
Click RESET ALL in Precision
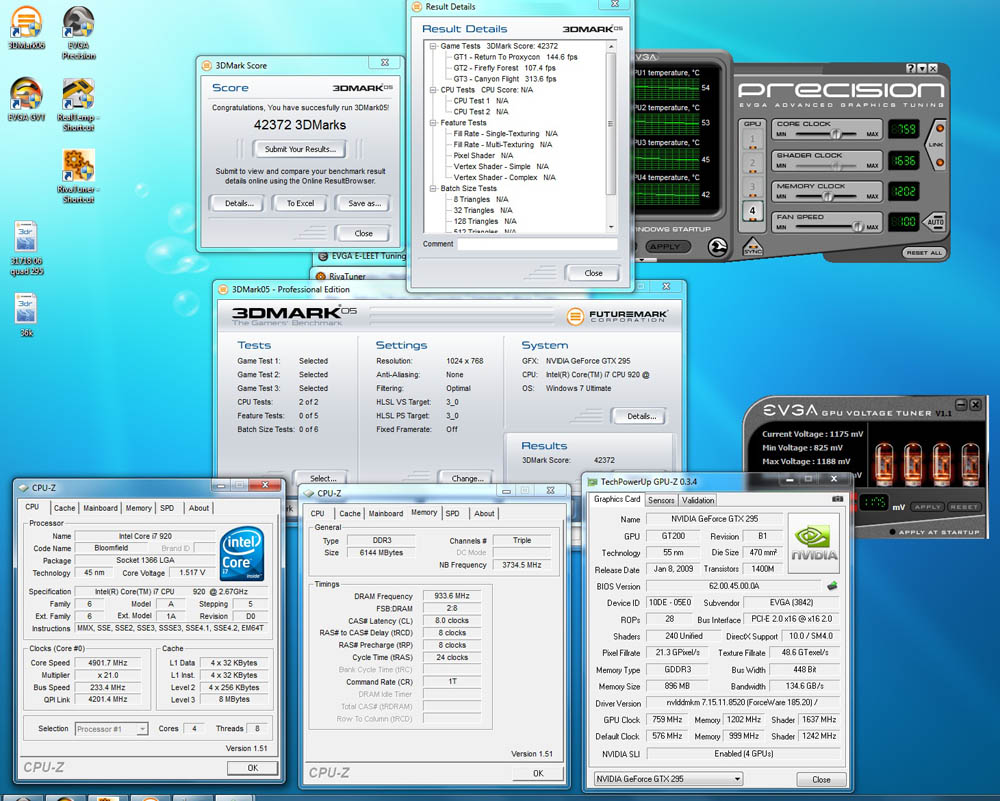[x=923, y=253]
